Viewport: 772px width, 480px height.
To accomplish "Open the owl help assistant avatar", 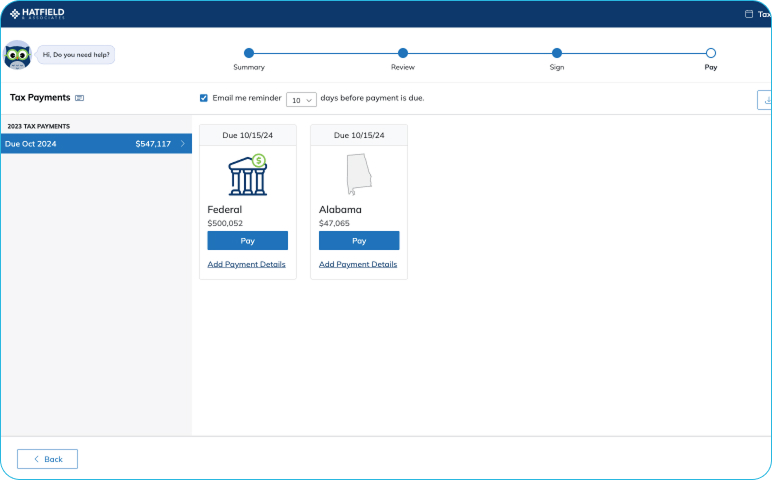I will 17,55.
